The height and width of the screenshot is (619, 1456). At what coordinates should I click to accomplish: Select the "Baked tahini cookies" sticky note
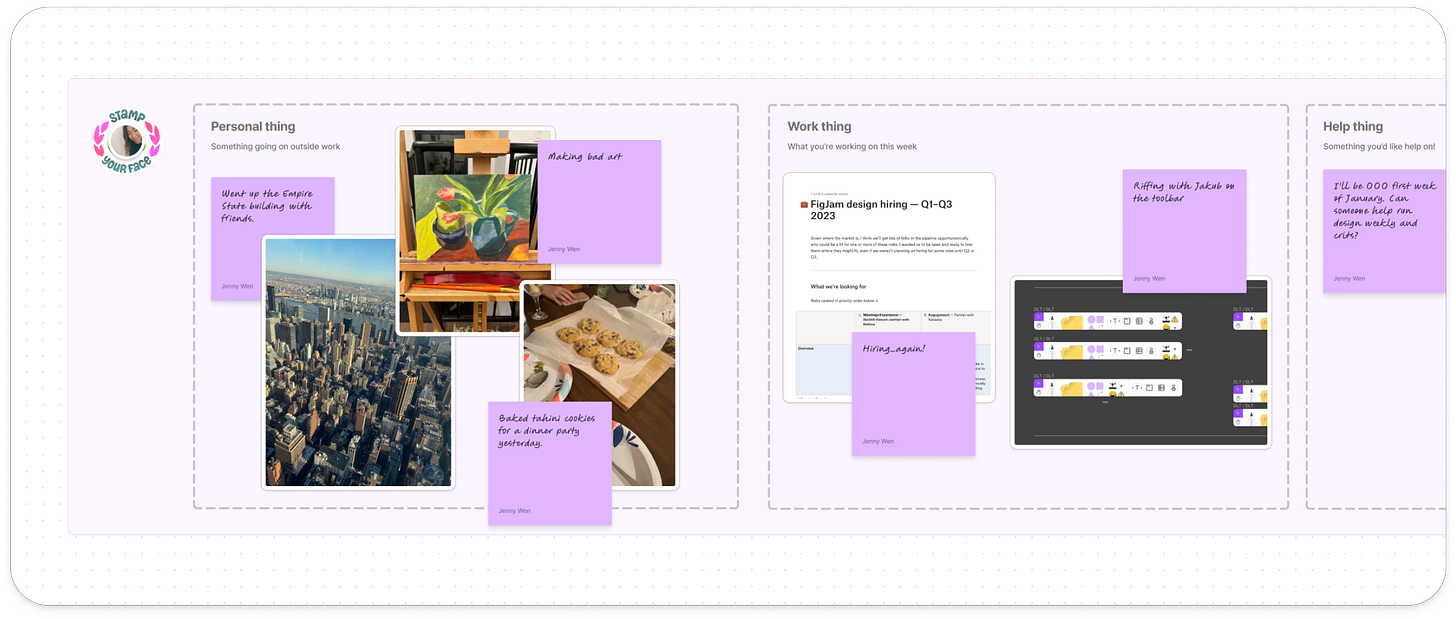tap(550, 463)
